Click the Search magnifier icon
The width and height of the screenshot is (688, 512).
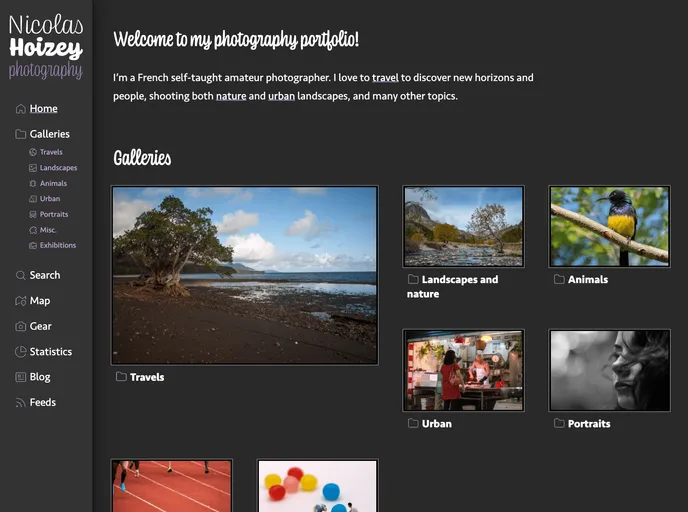coord(20,275)
